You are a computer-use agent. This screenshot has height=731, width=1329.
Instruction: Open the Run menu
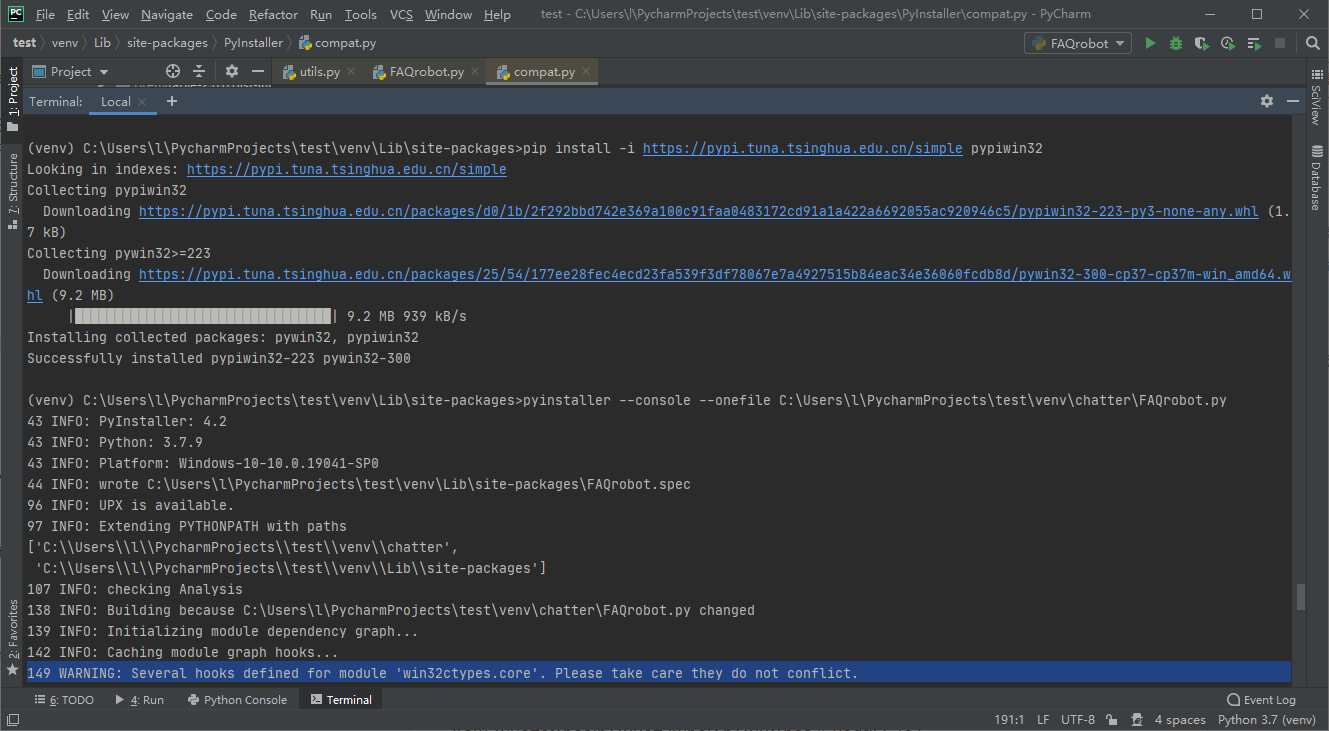321,14
